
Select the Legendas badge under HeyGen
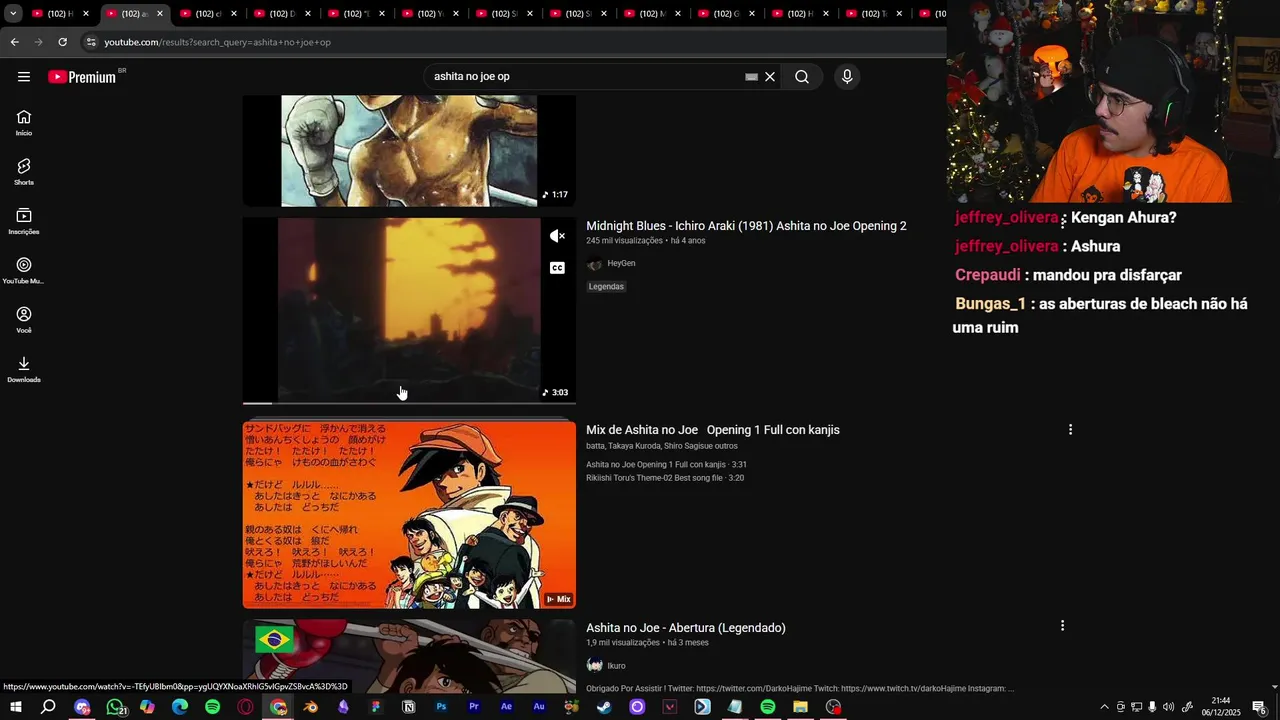tap(606, 287)
